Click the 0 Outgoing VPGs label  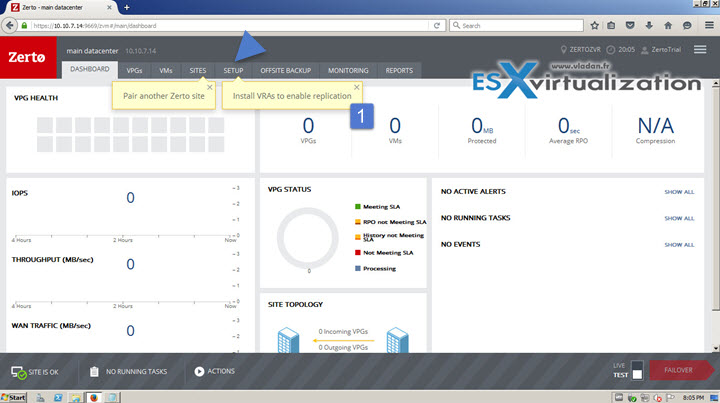[343, 347]
